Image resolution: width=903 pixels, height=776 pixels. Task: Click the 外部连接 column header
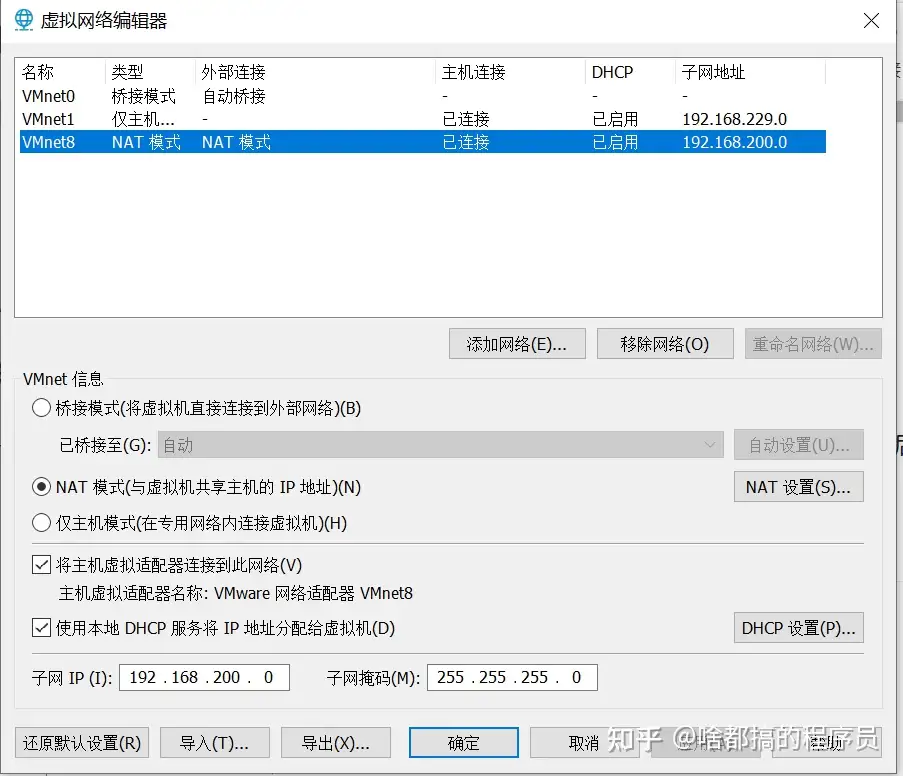[315, 72]
